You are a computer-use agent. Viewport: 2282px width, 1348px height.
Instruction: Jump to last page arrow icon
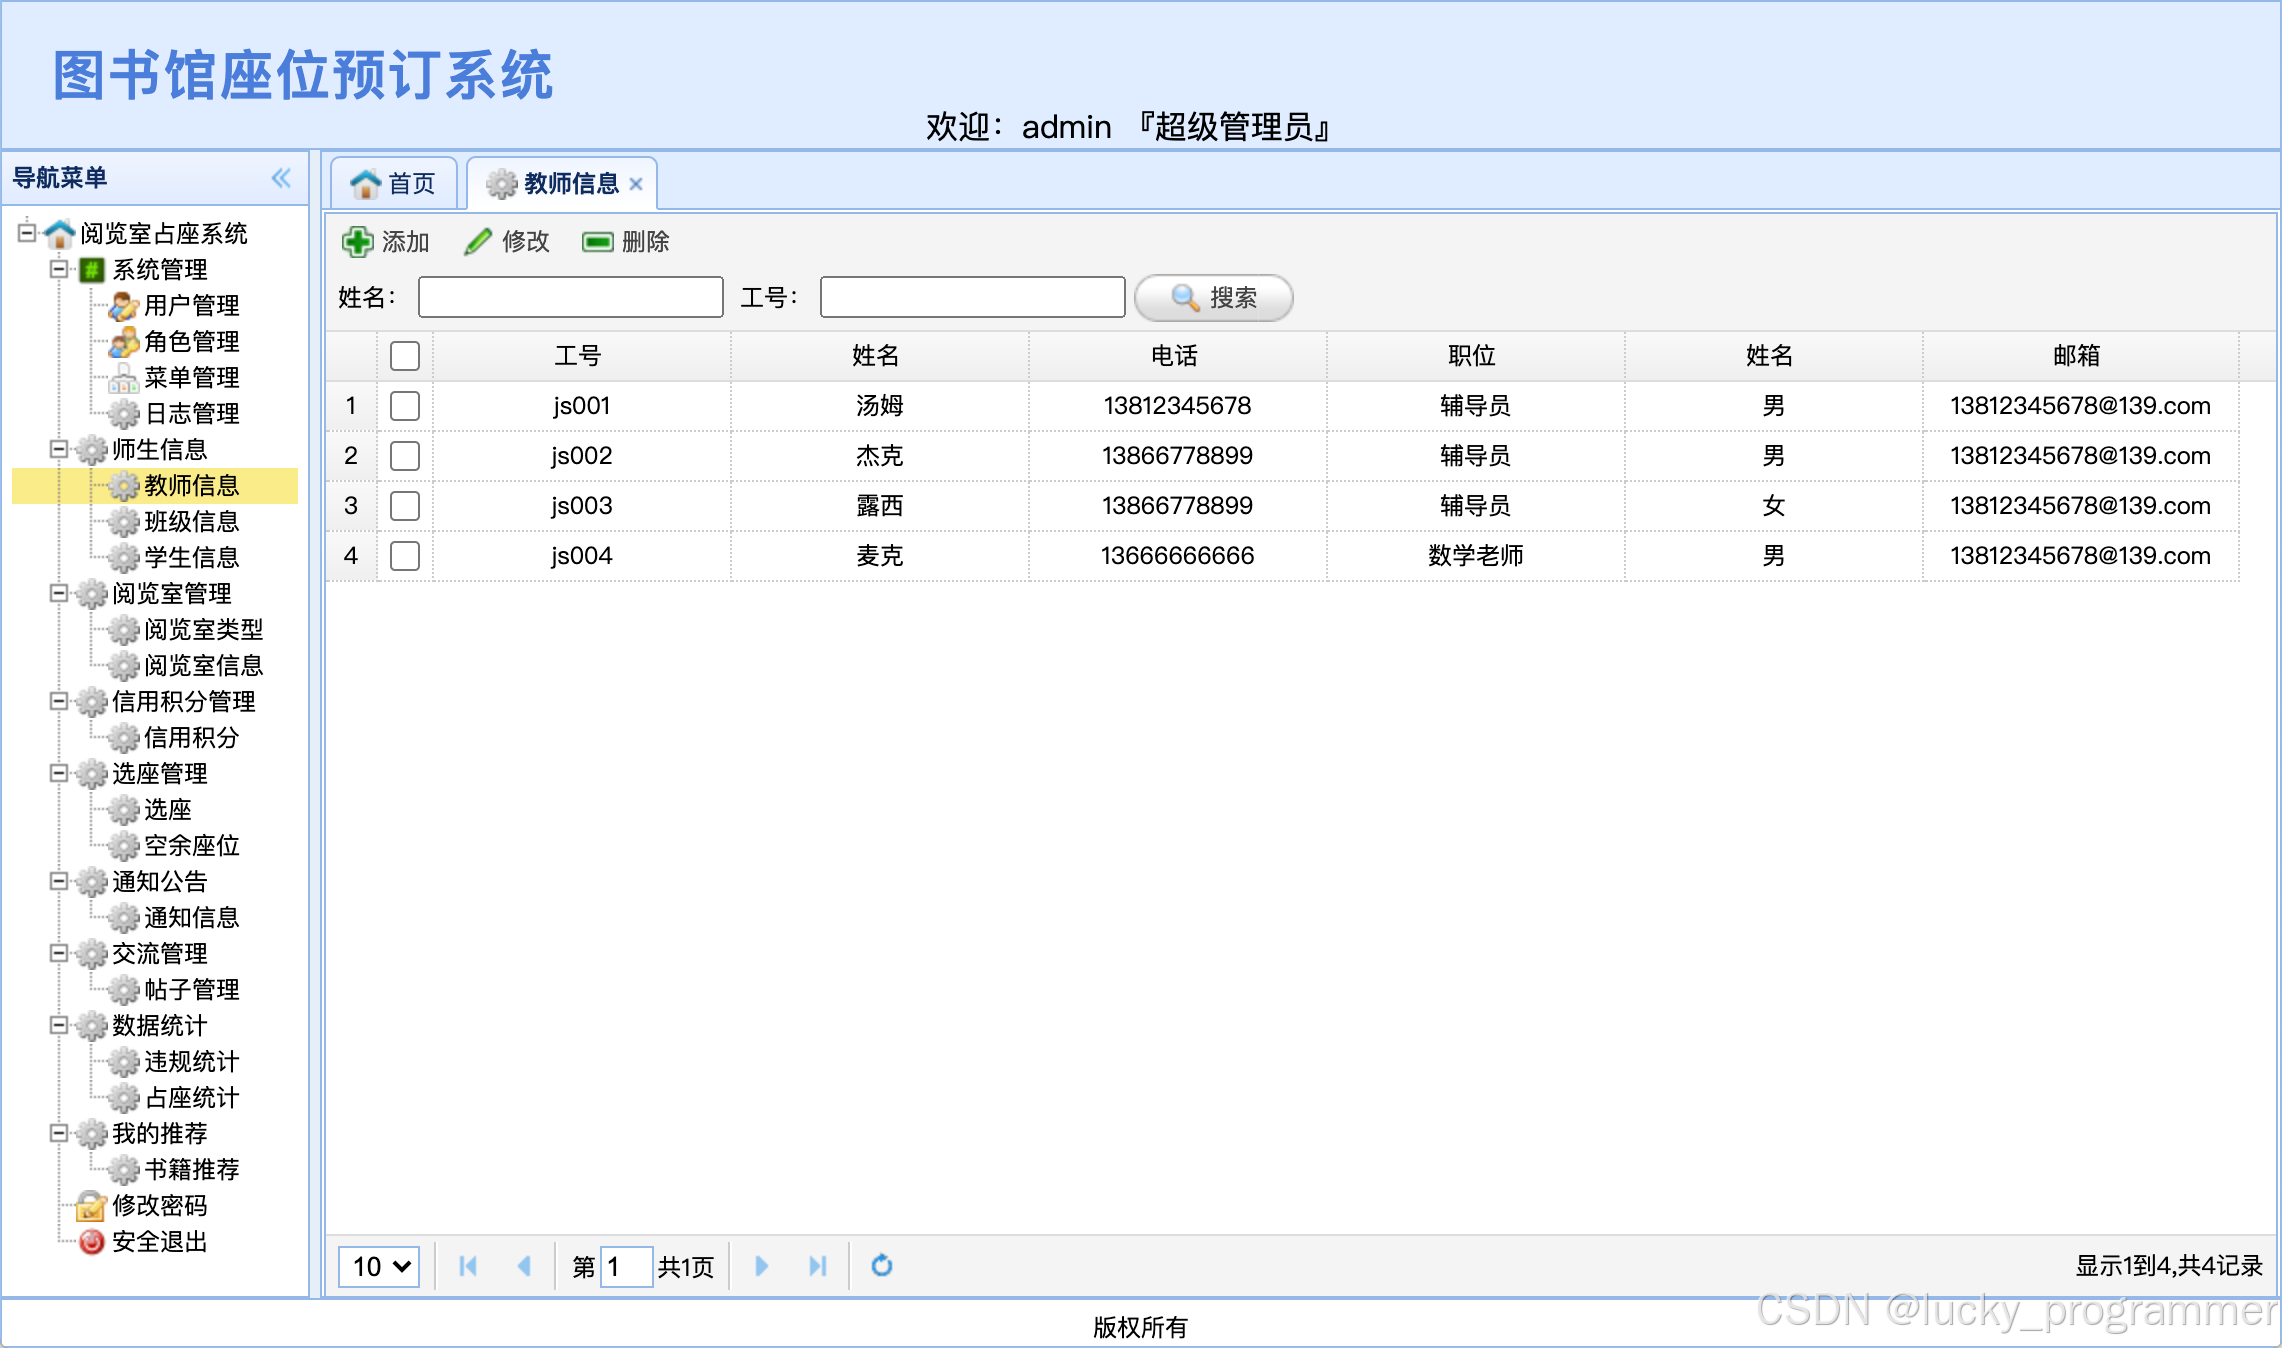tap(817, 1266)
